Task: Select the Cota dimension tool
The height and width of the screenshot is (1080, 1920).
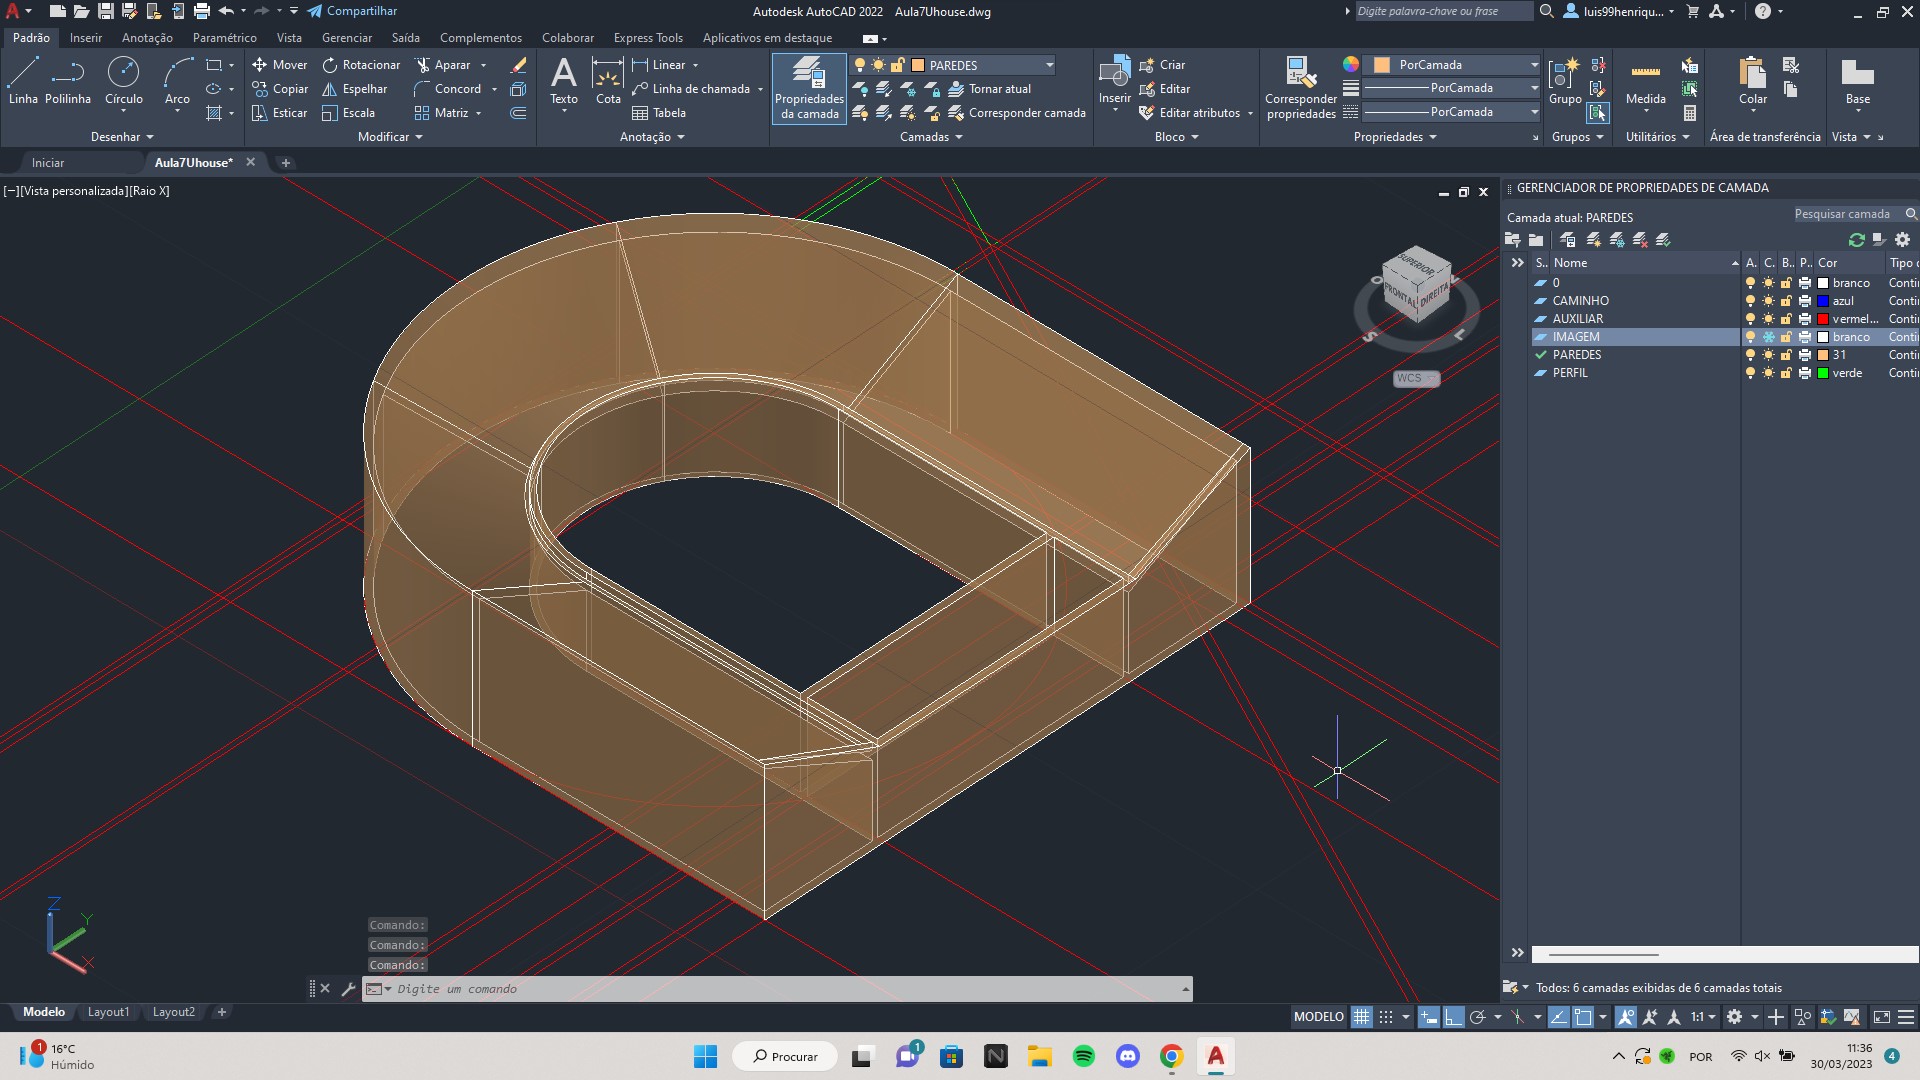Action: pyautogui.click(x=608, y=81)
